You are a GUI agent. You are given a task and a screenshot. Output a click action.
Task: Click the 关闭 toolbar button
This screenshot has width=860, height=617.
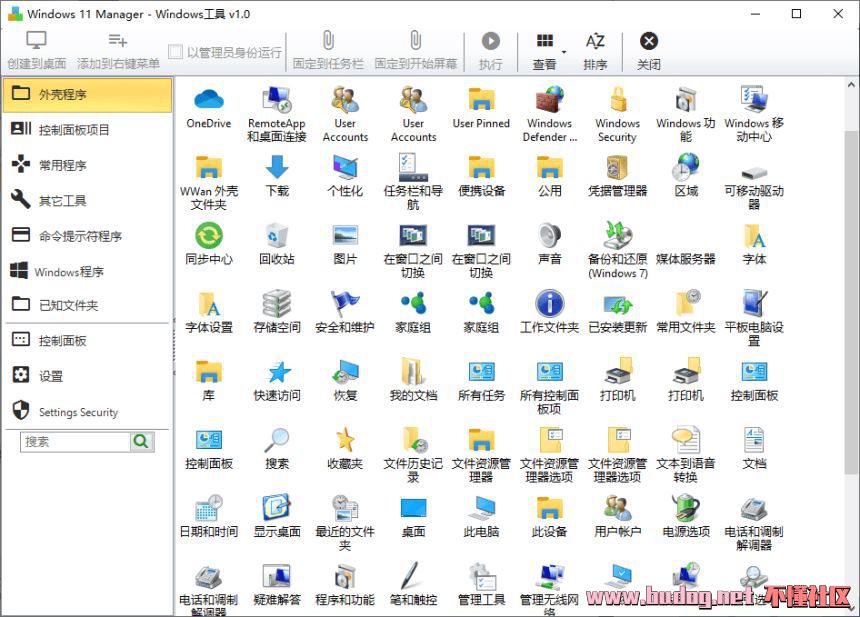(x=648, y=50)
